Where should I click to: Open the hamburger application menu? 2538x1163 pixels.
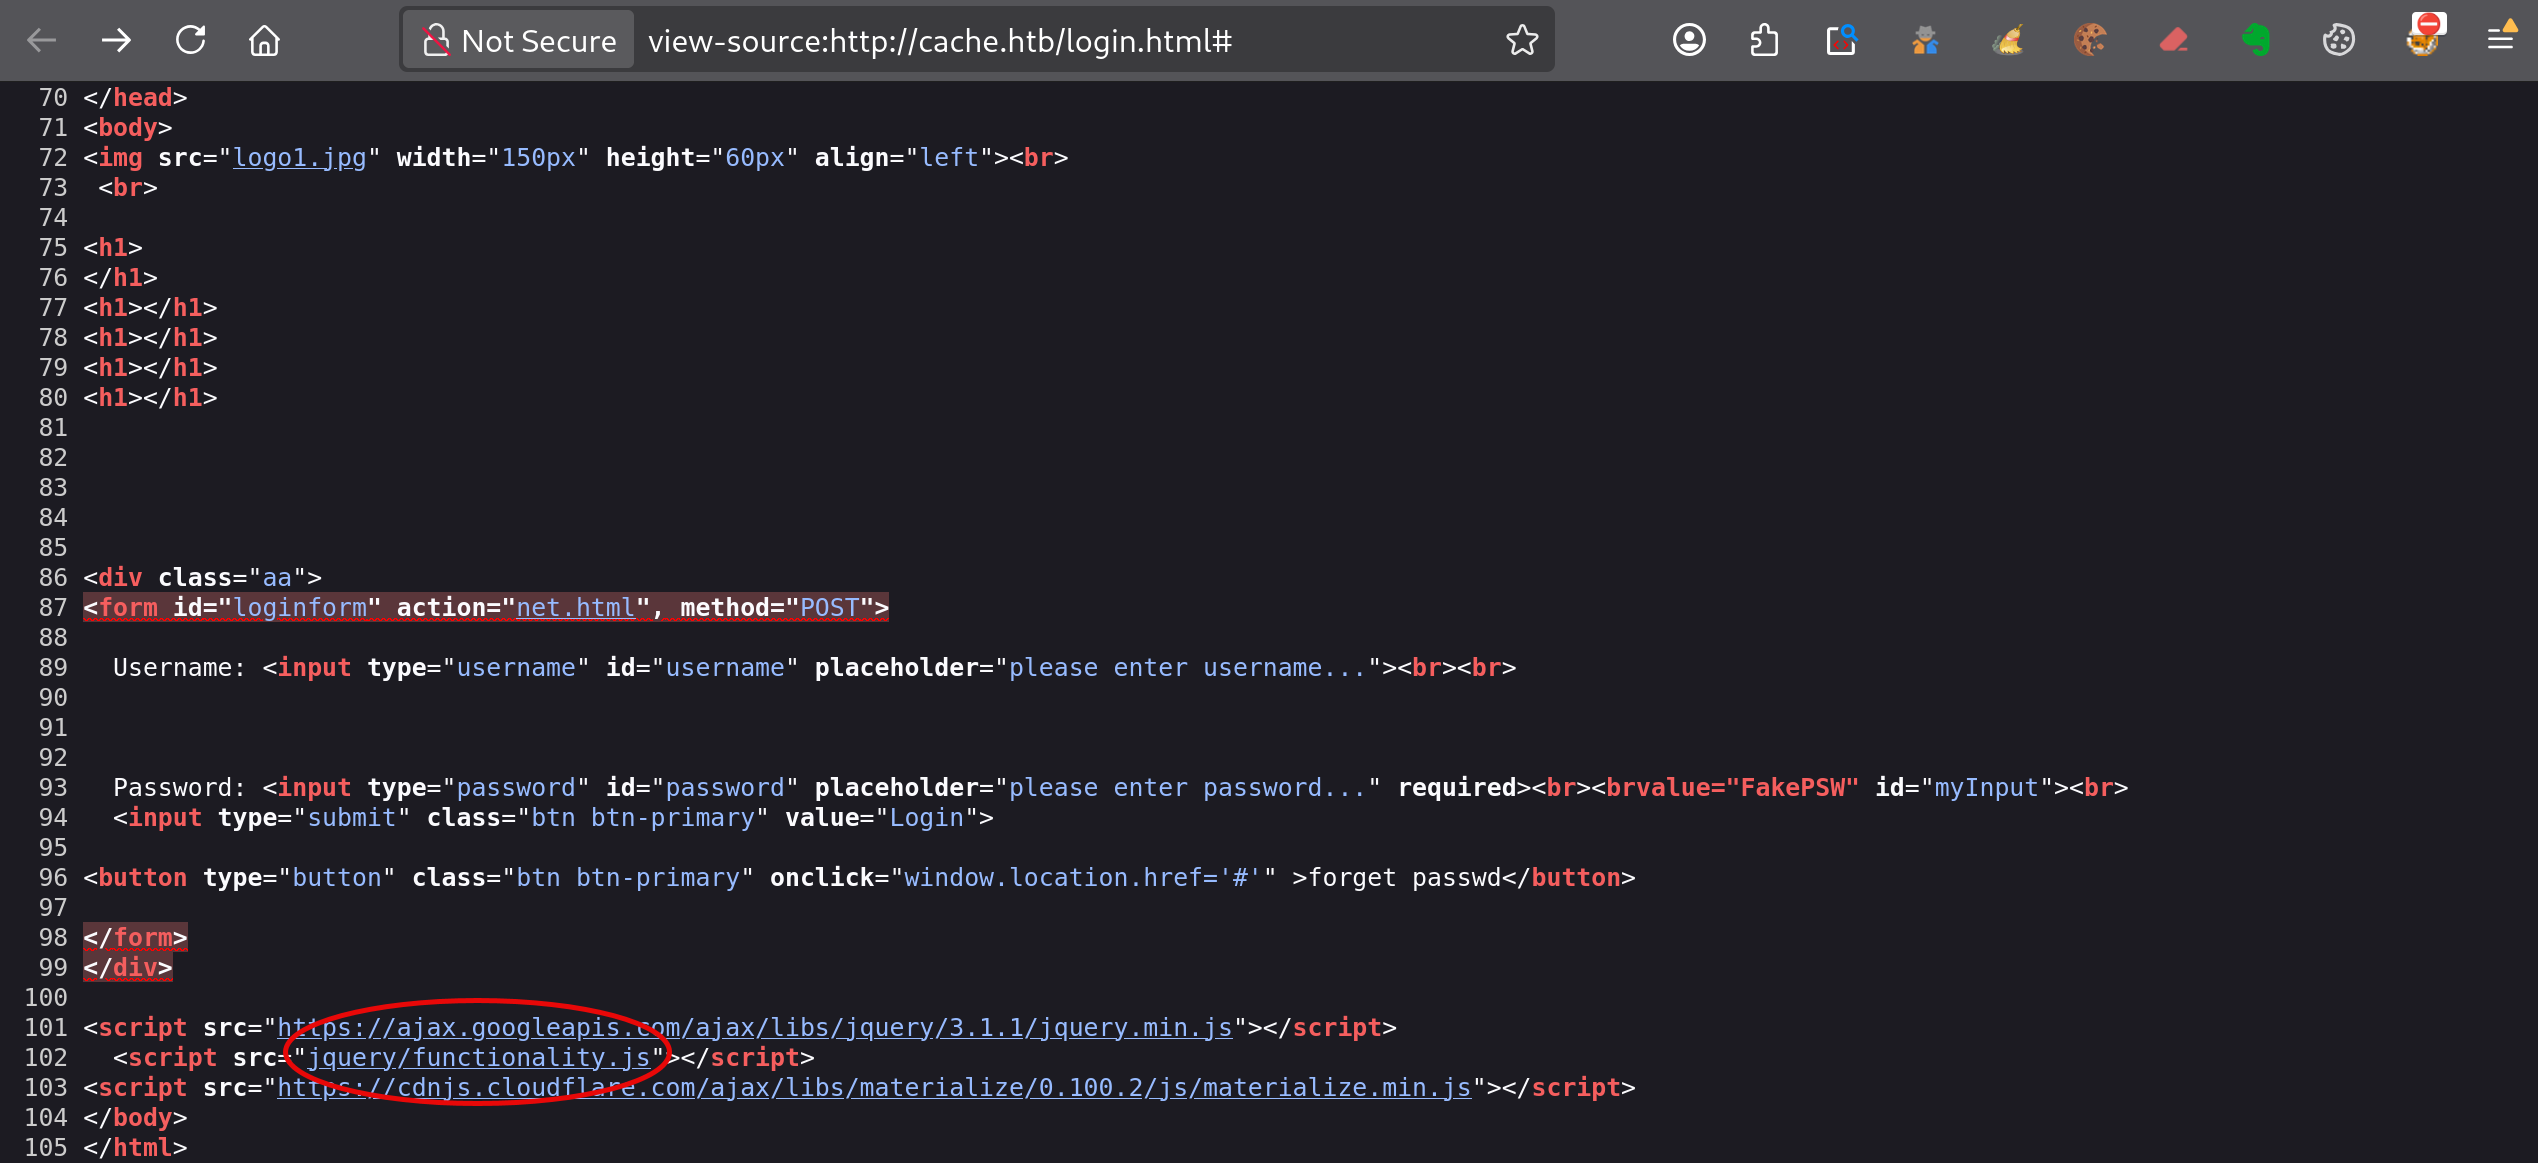point(2502,39)
